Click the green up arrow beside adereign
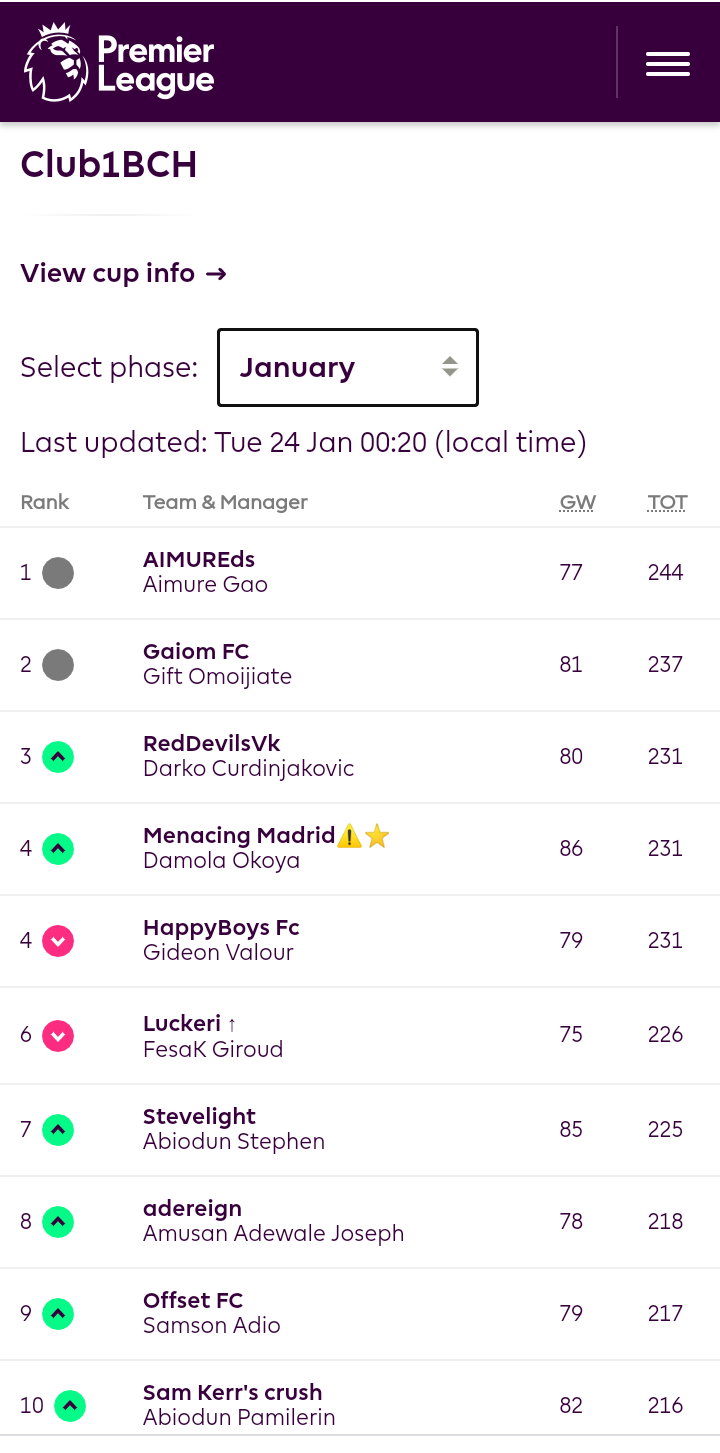The width and height of the screenshot is (720, 1453). click(58, 1222)
